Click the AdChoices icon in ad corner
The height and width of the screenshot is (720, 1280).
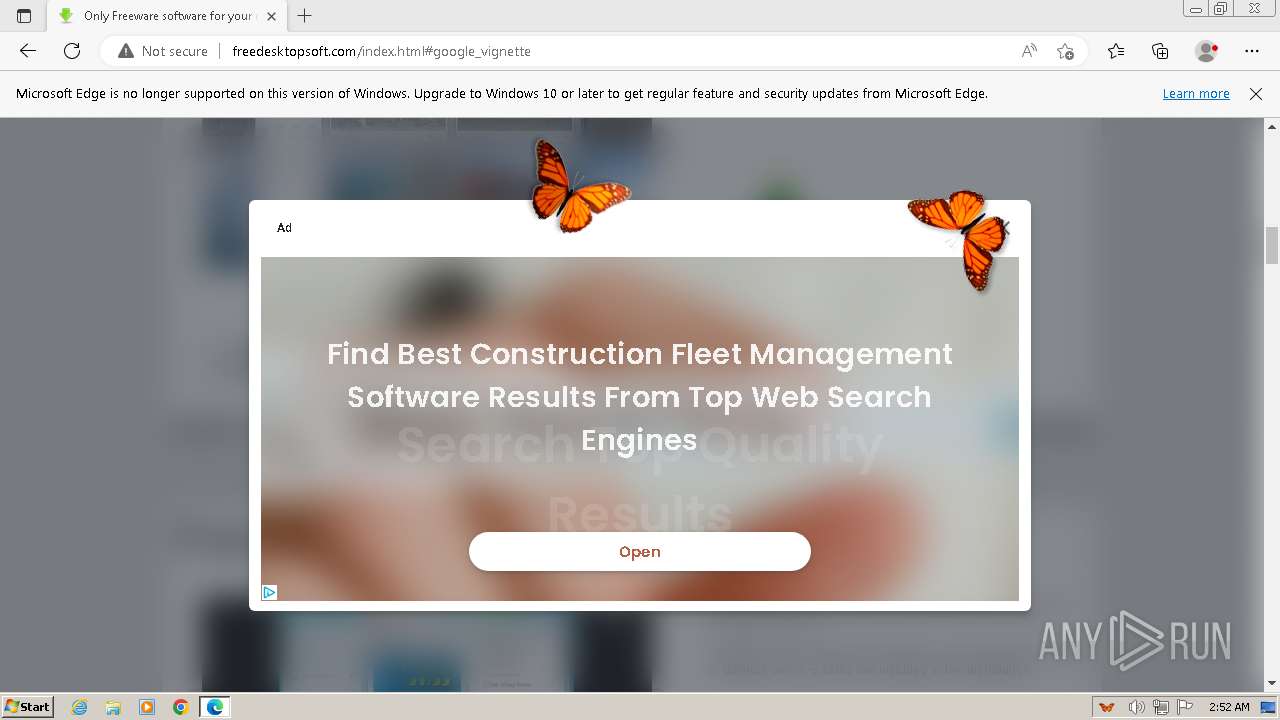(x=269, y=592)
